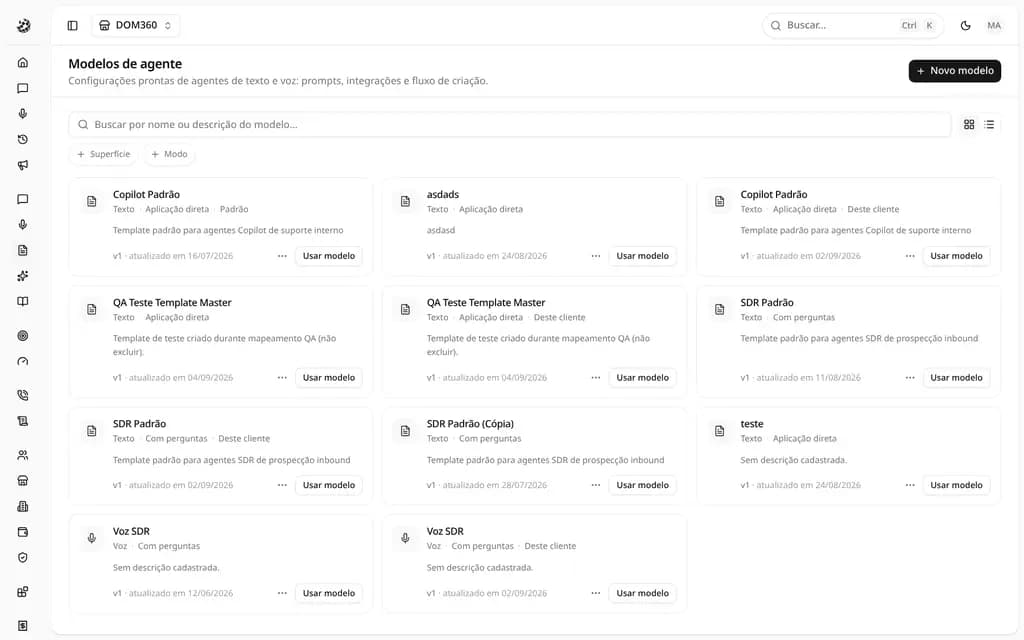The height and width of the screenshot is (640, 1024).
Task: Select the highlighted document templates sidebar icon
Action: pyautogui.click(x=23, y=250)
